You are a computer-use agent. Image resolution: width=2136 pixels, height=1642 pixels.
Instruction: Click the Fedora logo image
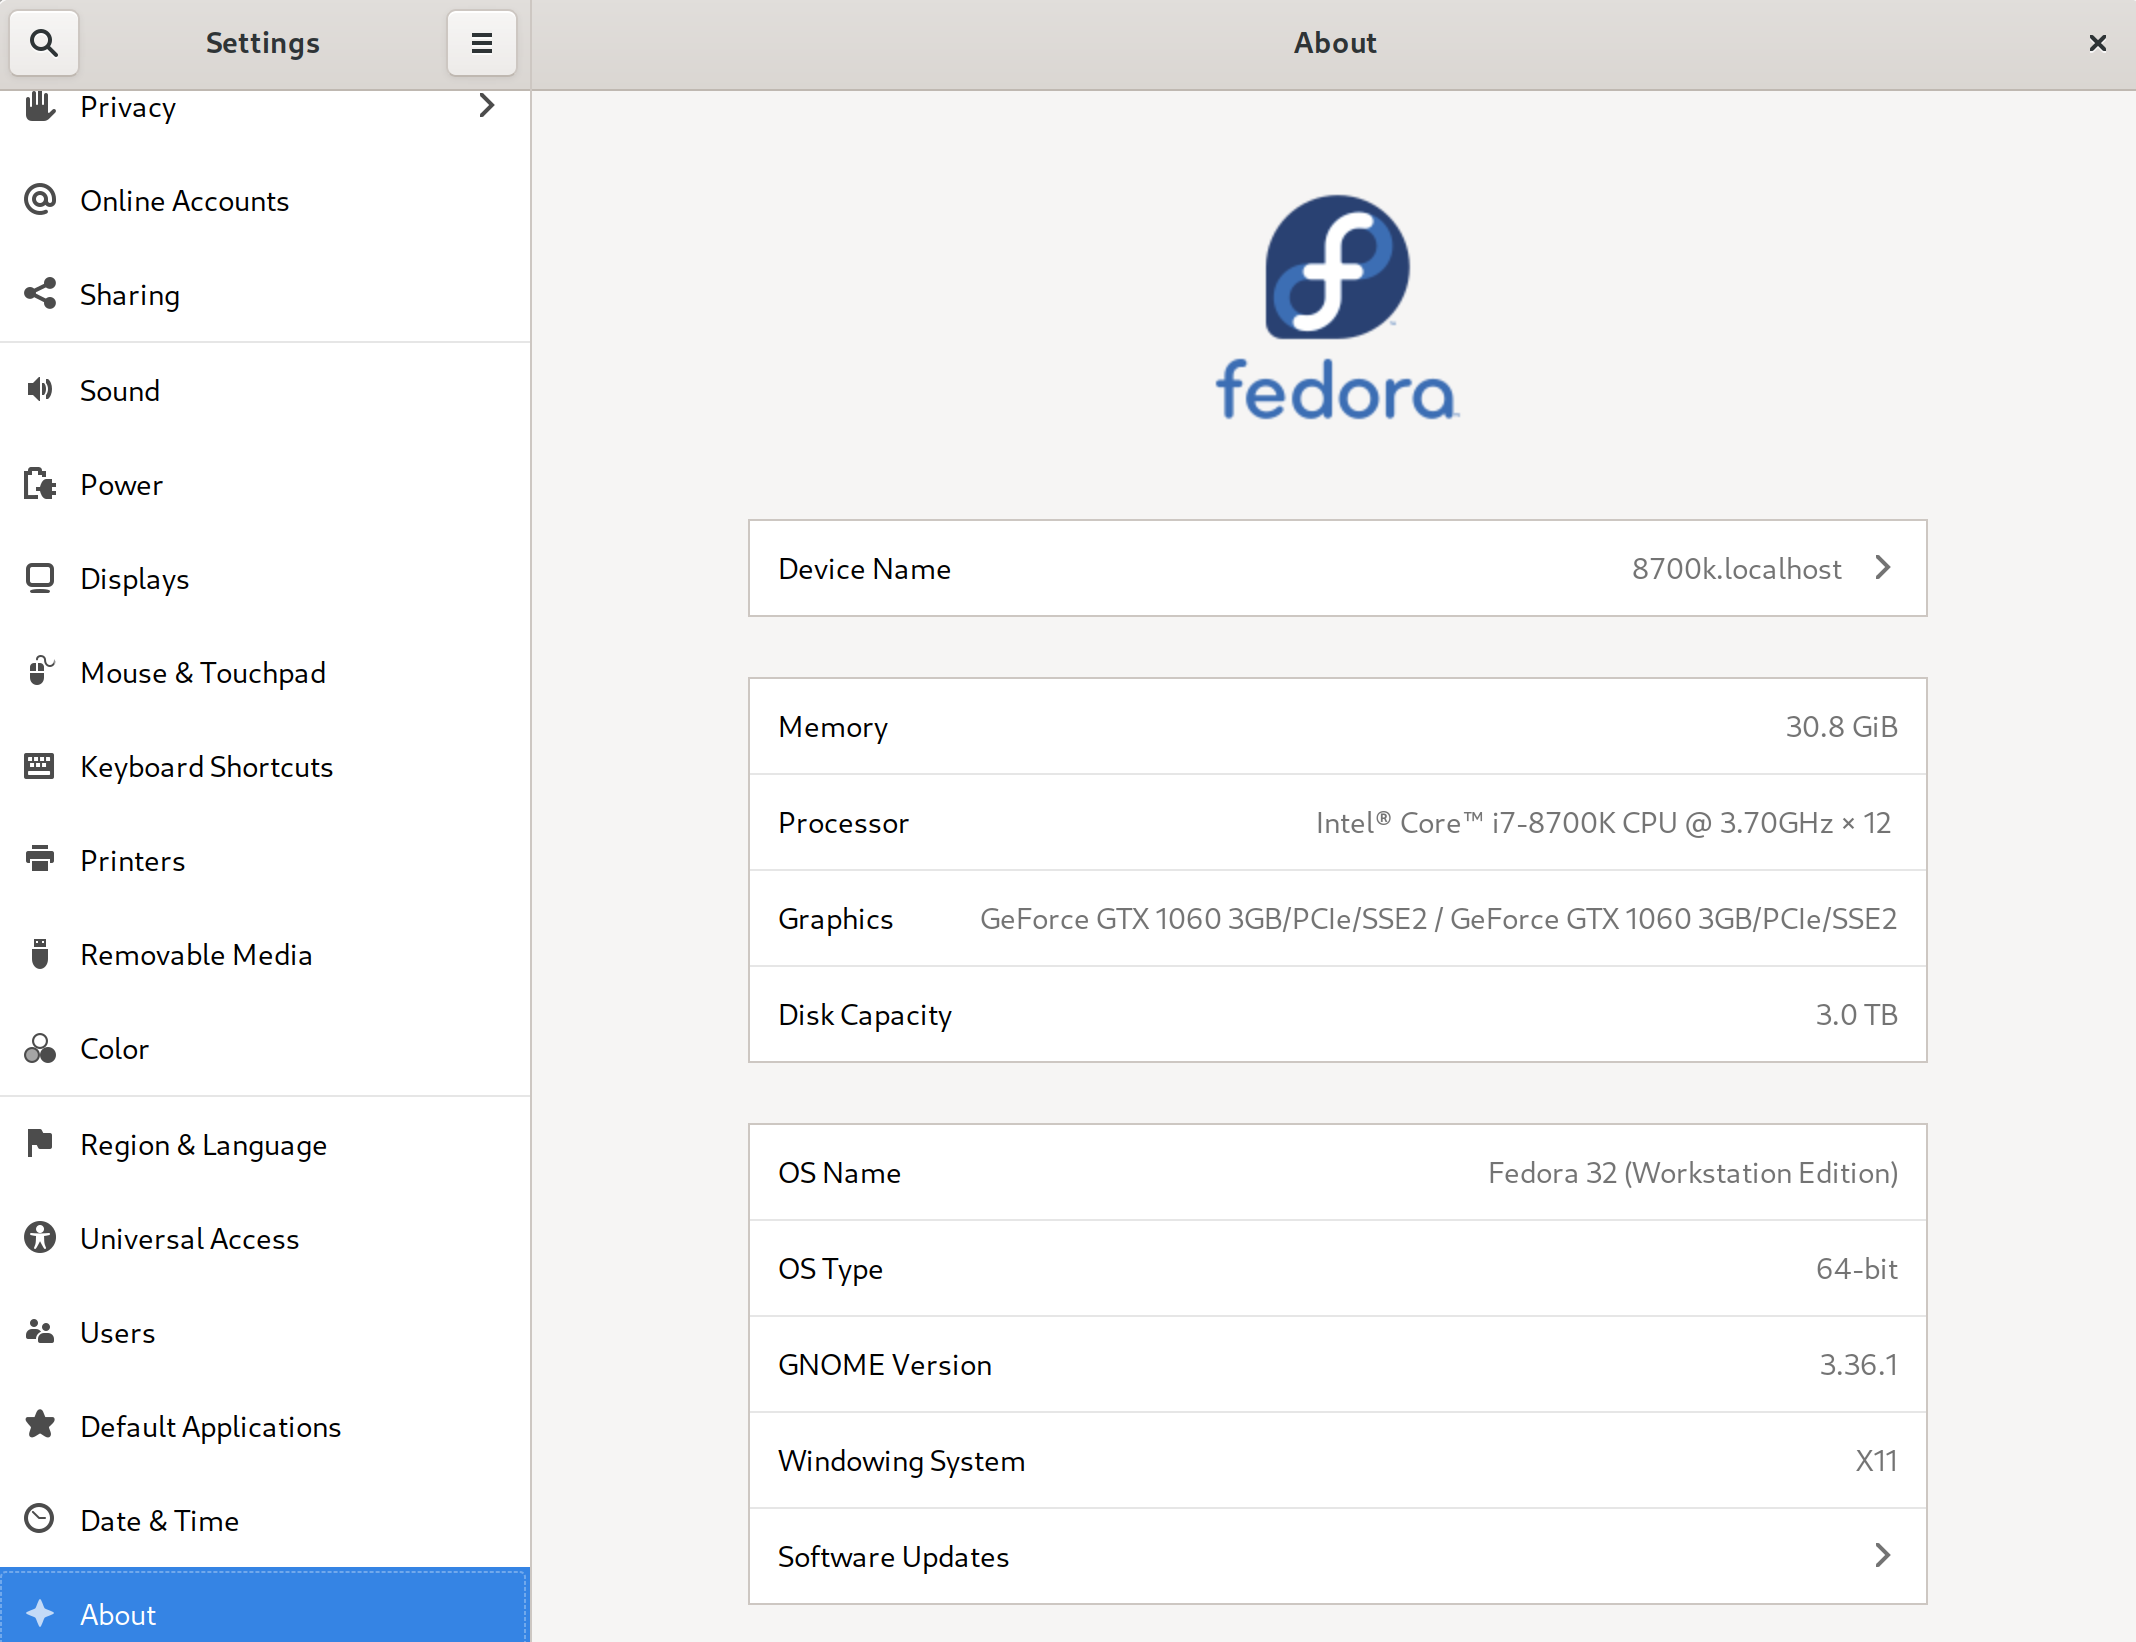[1337, 307]
